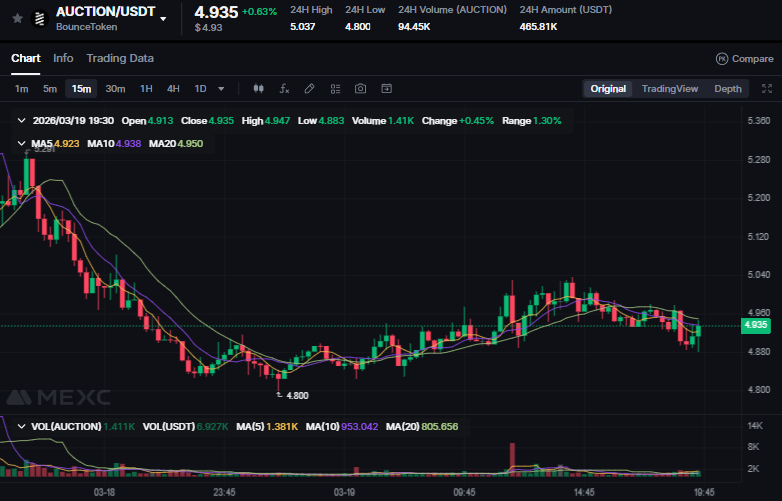Image resolution: width=782 pixels, height=501 pixels.
Task: Click the VOL(USDT) 6.927K legend
Action: tap(186, 427)
